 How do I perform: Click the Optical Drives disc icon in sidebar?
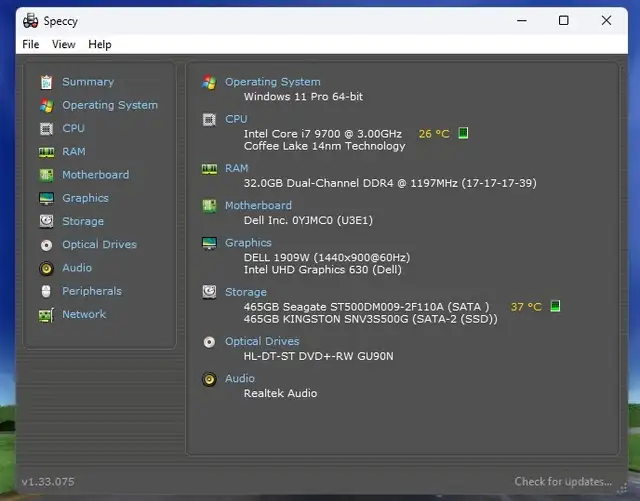[46, 245]
